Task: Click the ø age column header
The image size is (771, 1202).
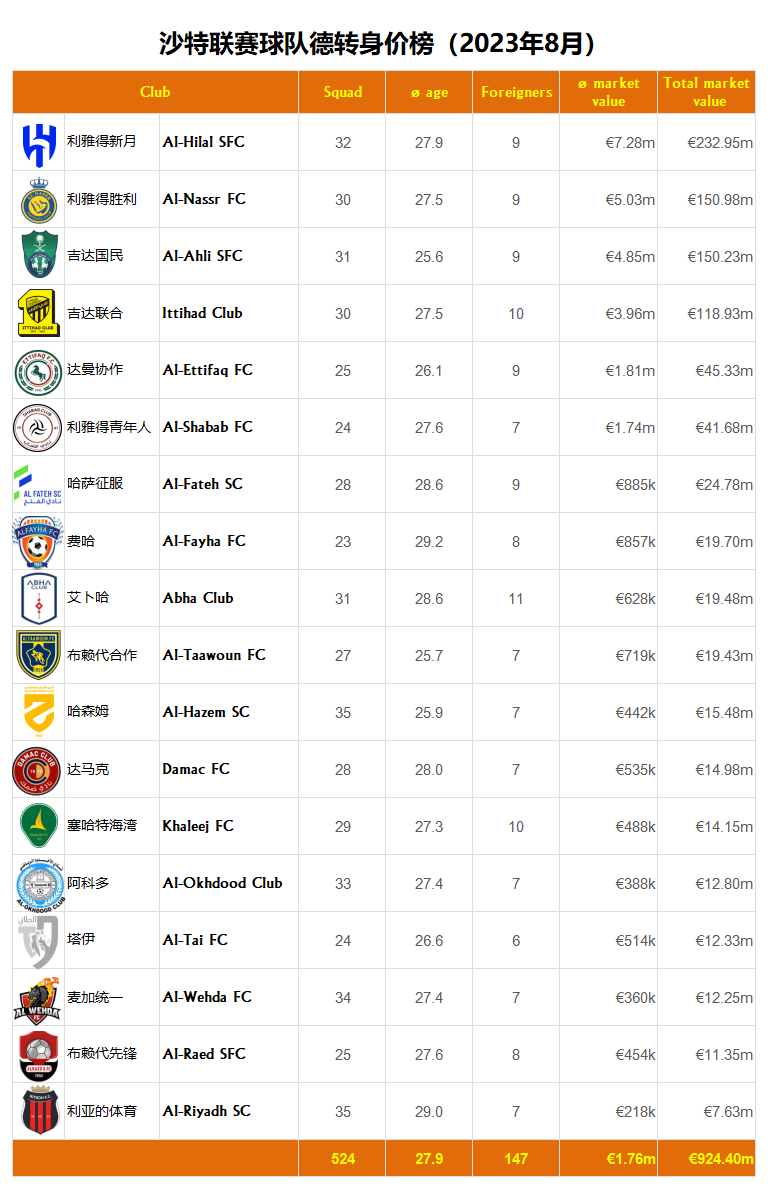Action: pos(429,92)
